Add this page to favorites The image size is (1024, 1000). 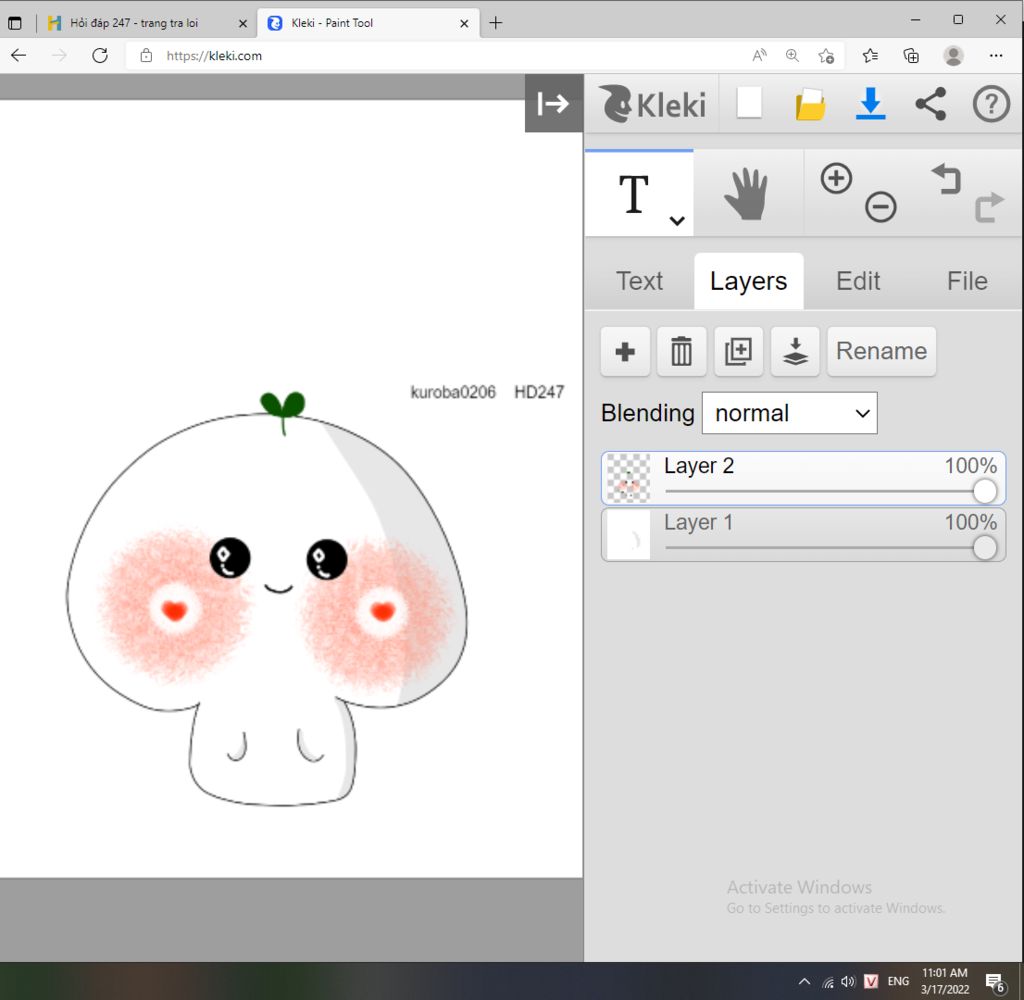[x=826, y=56]
